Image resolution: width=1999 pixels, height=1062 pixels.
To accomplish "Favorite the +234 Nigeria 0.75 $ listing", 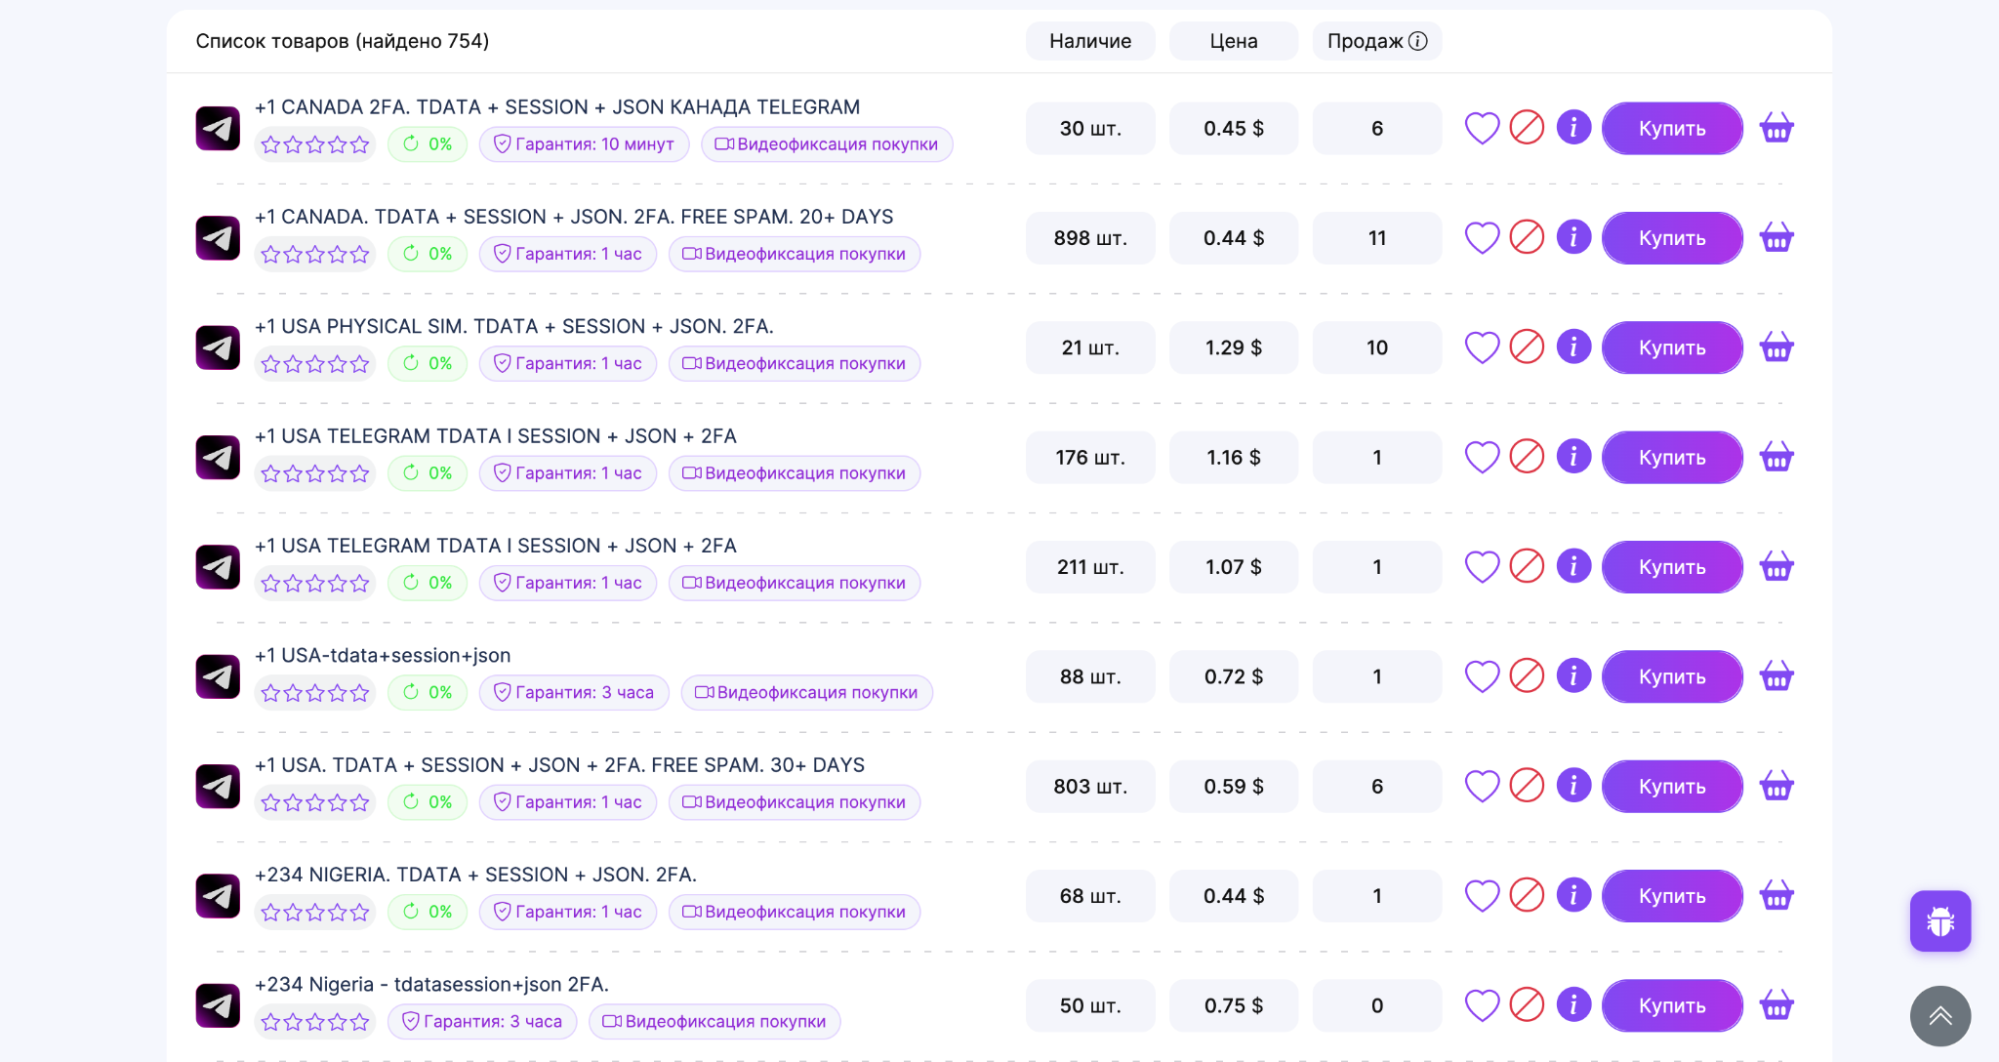I will 1481,1005.
